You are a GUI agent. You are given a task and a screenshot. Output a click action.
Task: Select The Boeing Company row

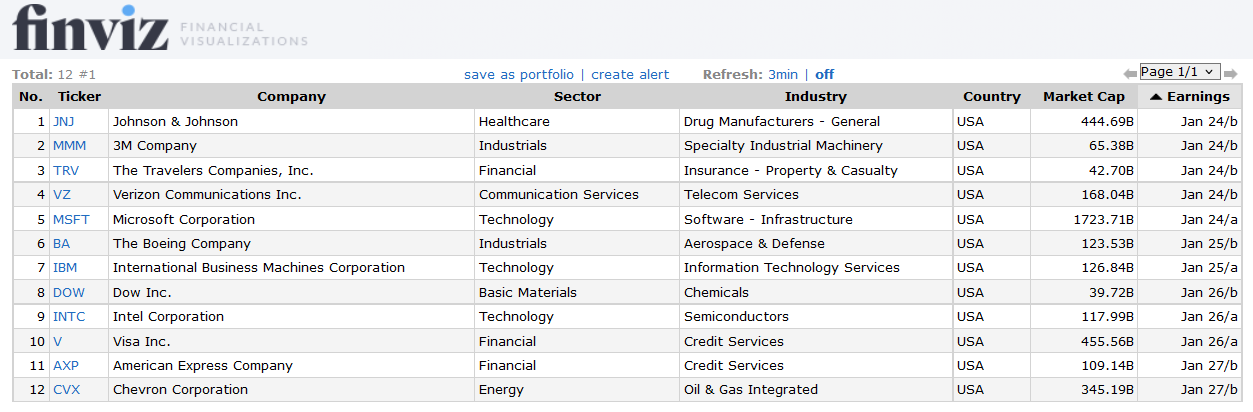627,243
